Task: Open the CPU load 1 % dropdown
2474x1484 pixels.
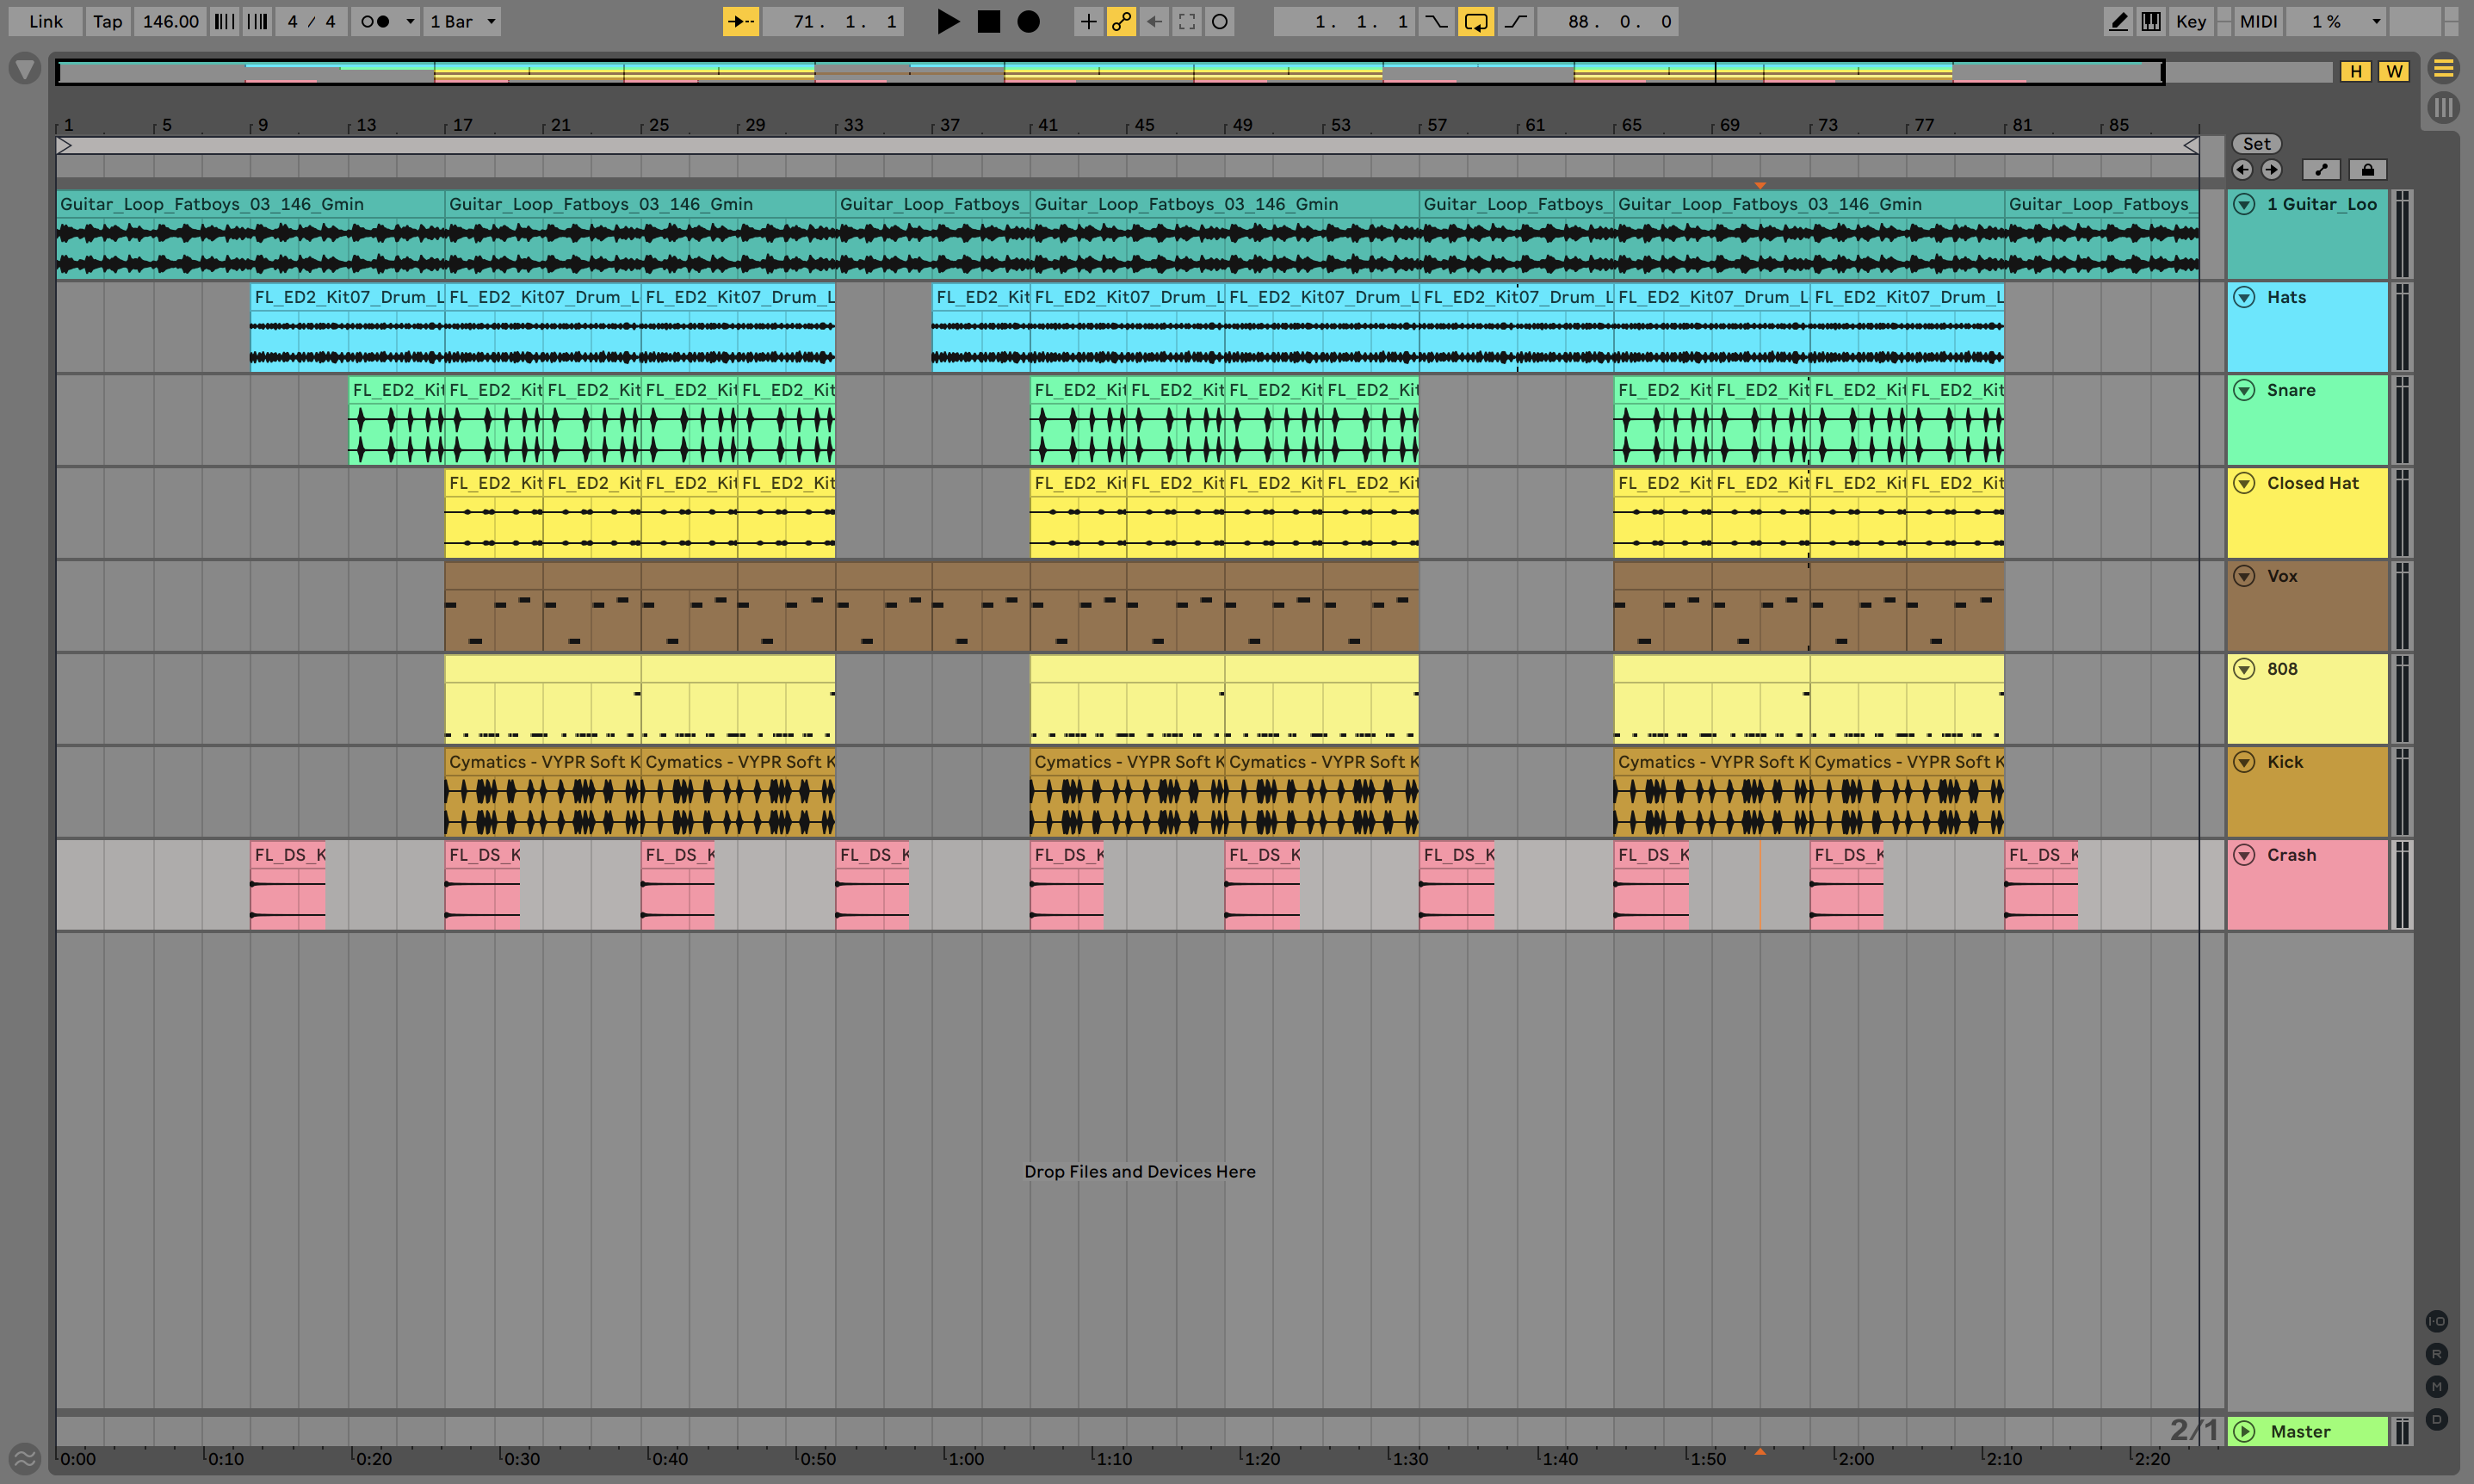Action: coord(2337,21)
